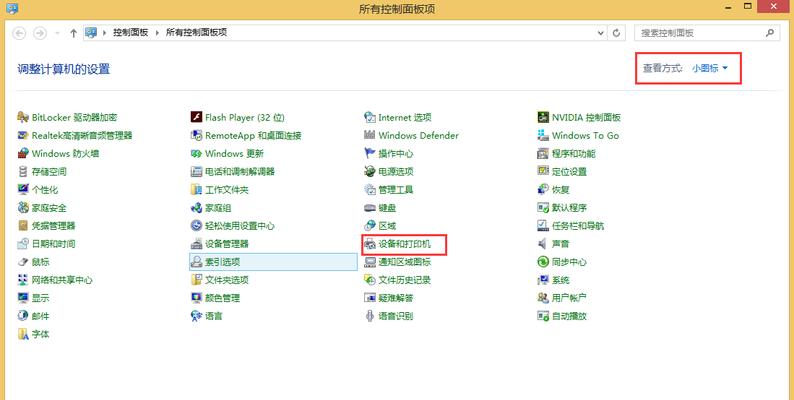The height and width of the screenshot is (400, 794).
Task: Open the Windows To Go icon
Action: click(543, 135)
